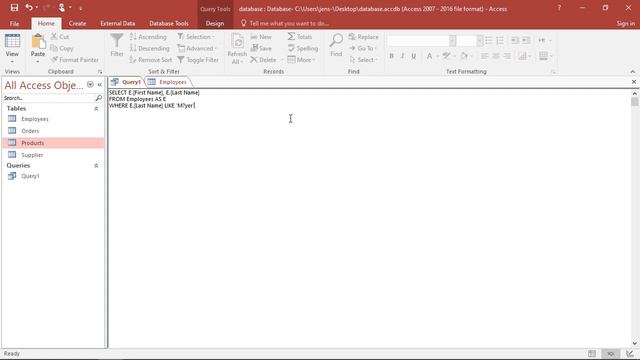Screen dimensions: 640x360
Task: Click Delete record command
Action: click(x=263, y=60)
